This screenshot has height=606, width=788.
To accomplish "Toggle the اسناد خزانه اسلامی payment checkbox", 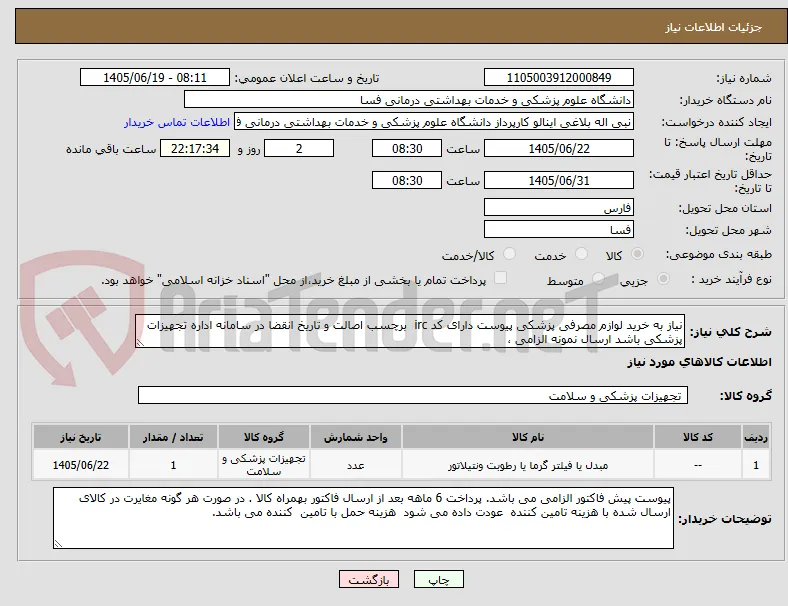I will pyautogui.click(x=500, y=278).
